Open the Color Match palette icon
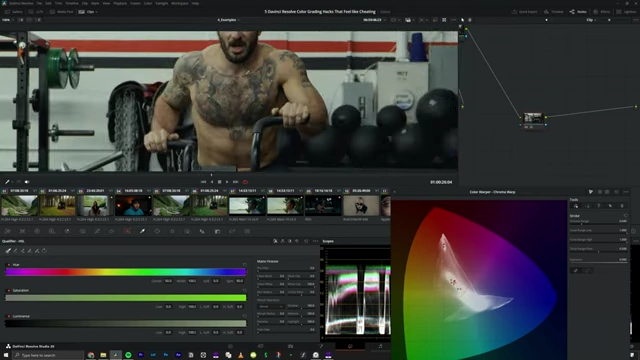 click(x=22, y=231)
